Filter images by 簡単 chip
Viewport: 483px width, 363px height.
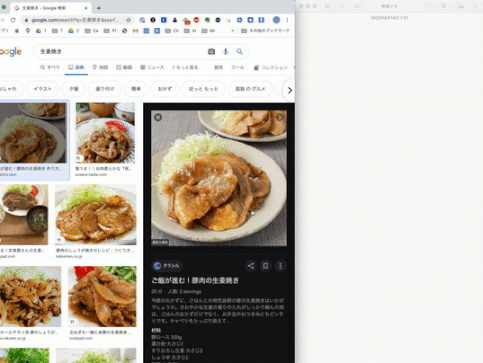136,89
